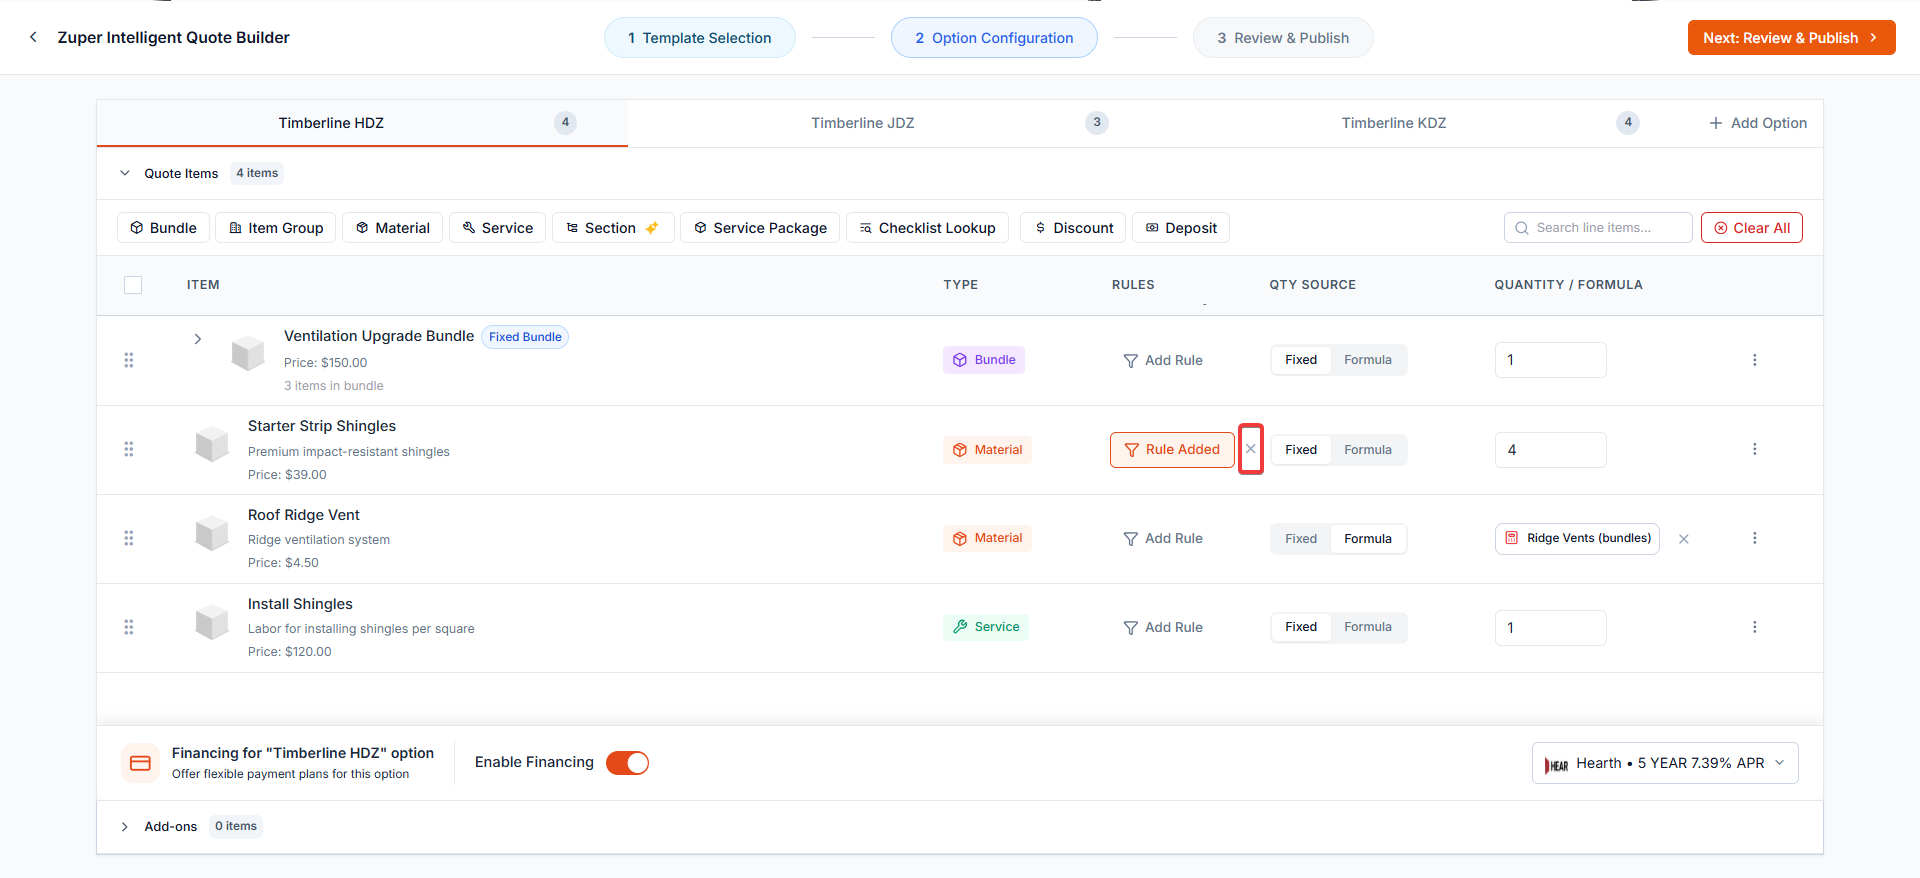Image resolution: width=1920 pixels, height=878 pixels.
Task: Clear All line items
Action: (x=1752, y=228)
